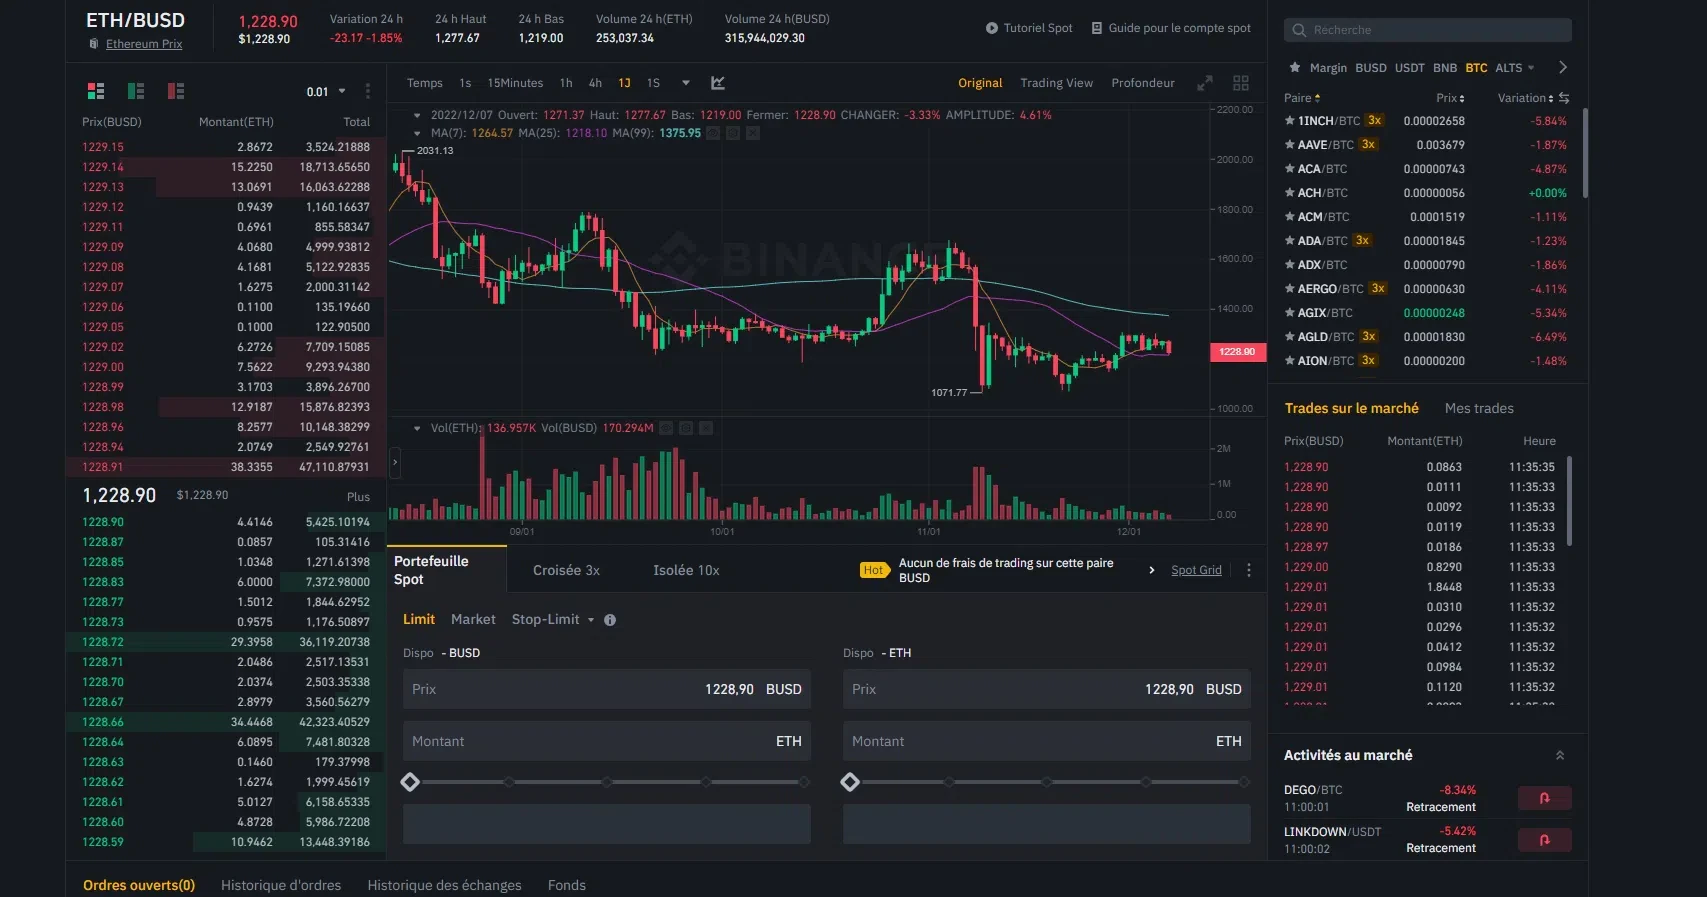Remove the MA indicator with its X
This screenshot has width=1707, height=897.
[753, 133]
